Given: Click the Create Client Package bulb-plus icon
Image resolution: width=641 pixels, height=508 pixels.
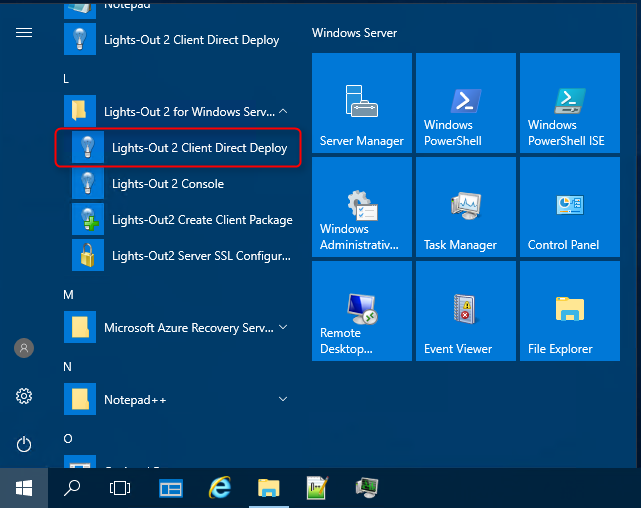Looking at the screenshot, I should pyautogui.click(x=88, y=219).
